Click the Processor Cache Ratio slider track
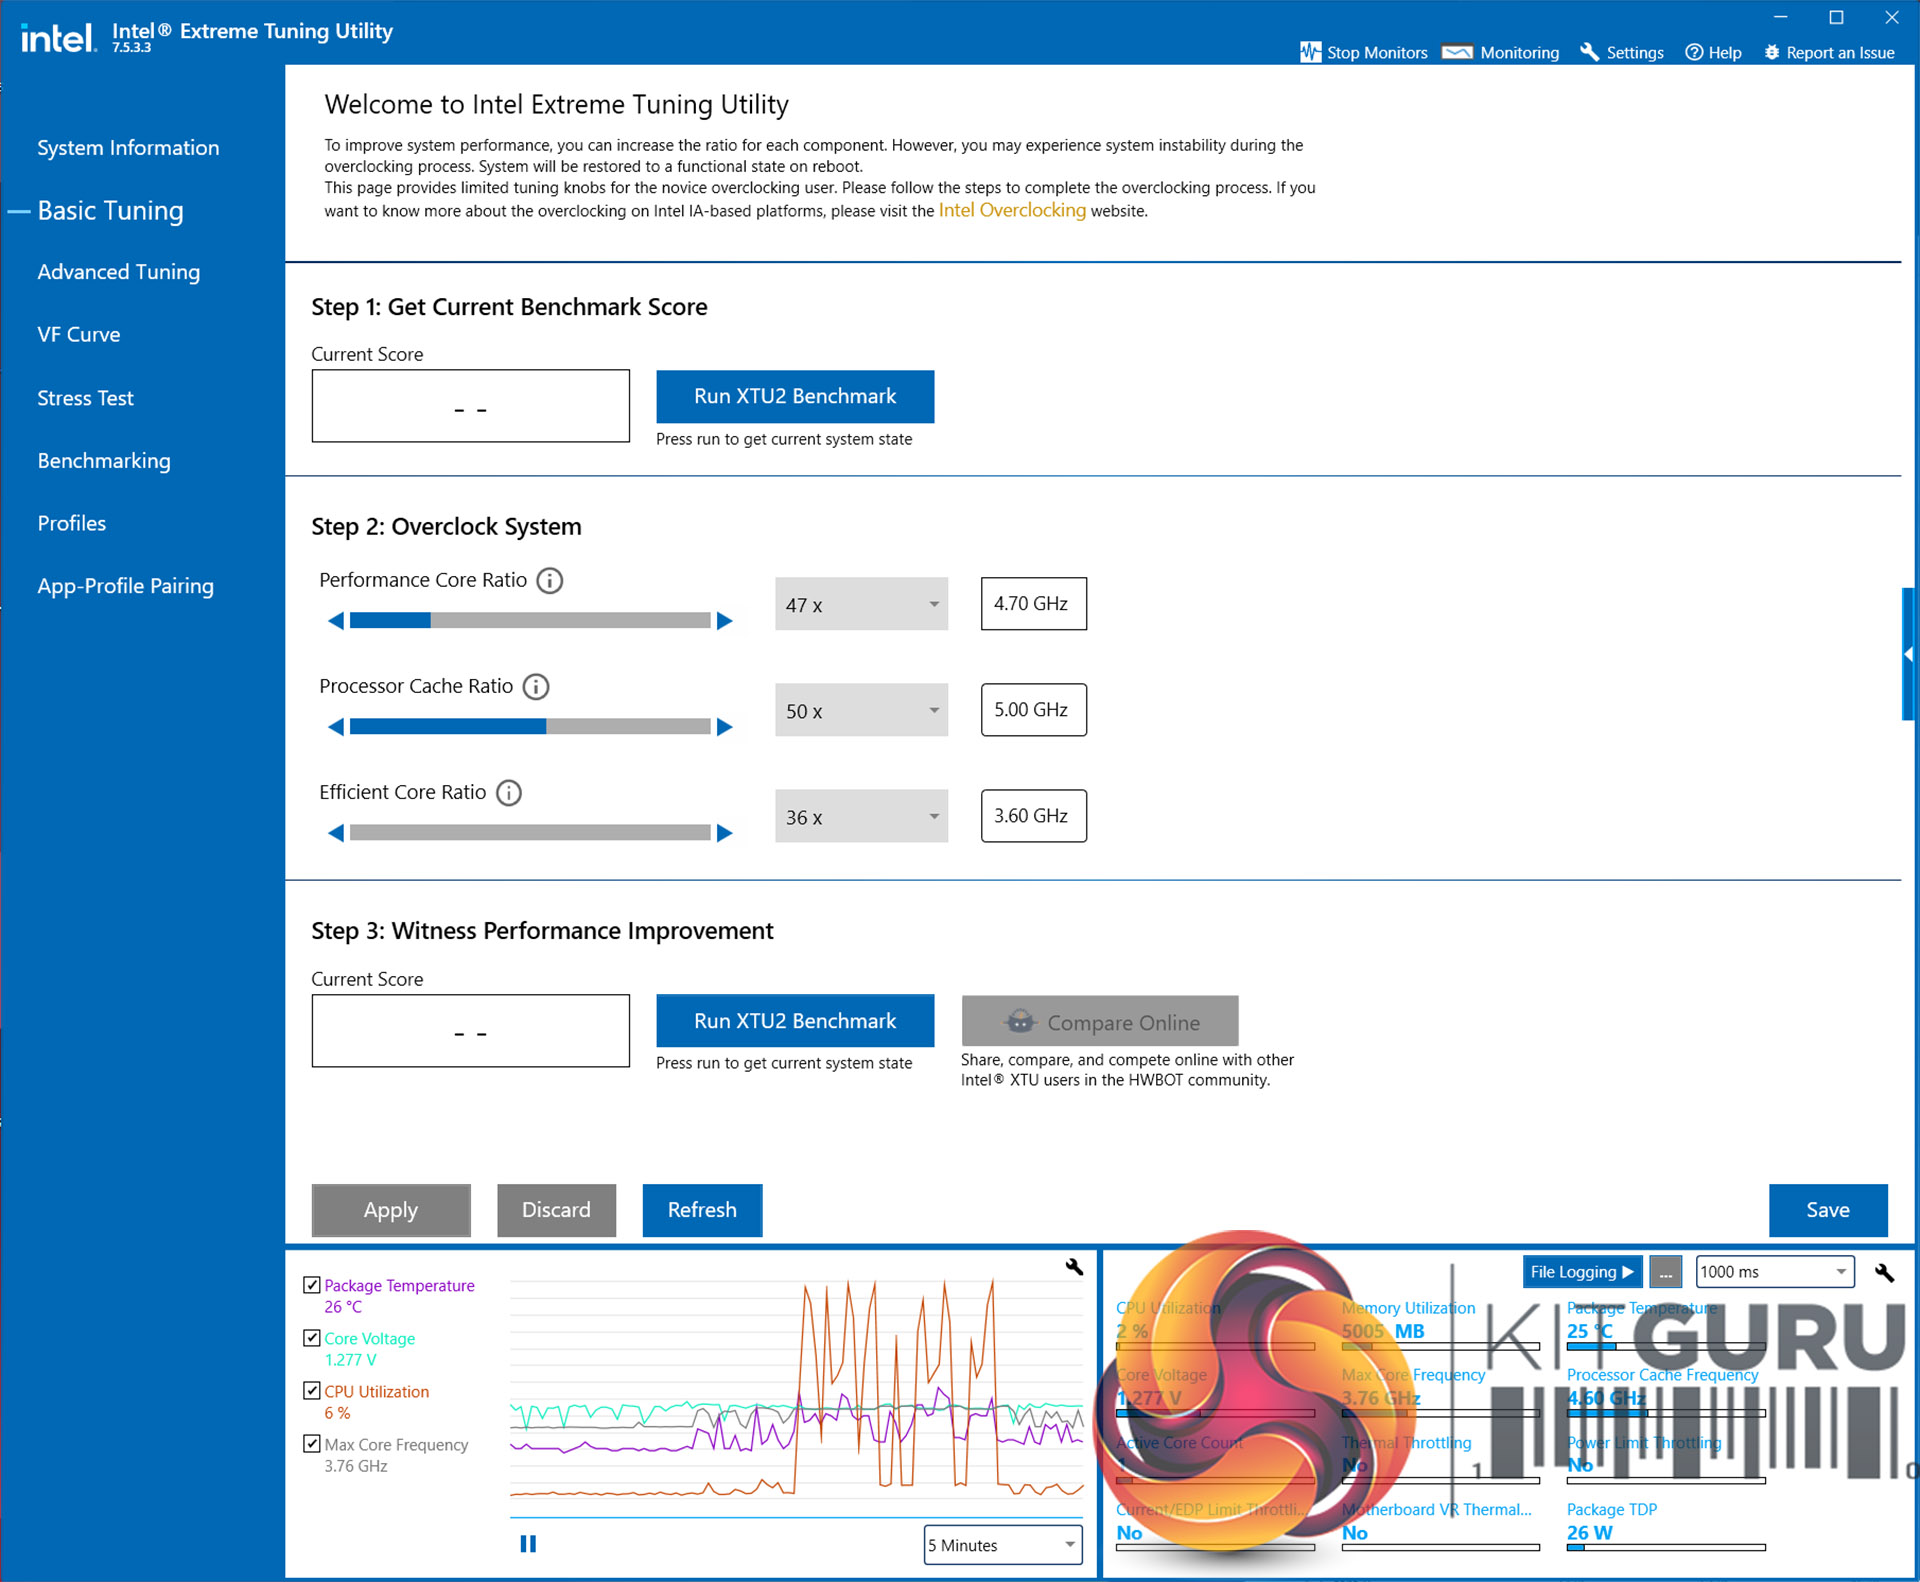 coord(530,727)
